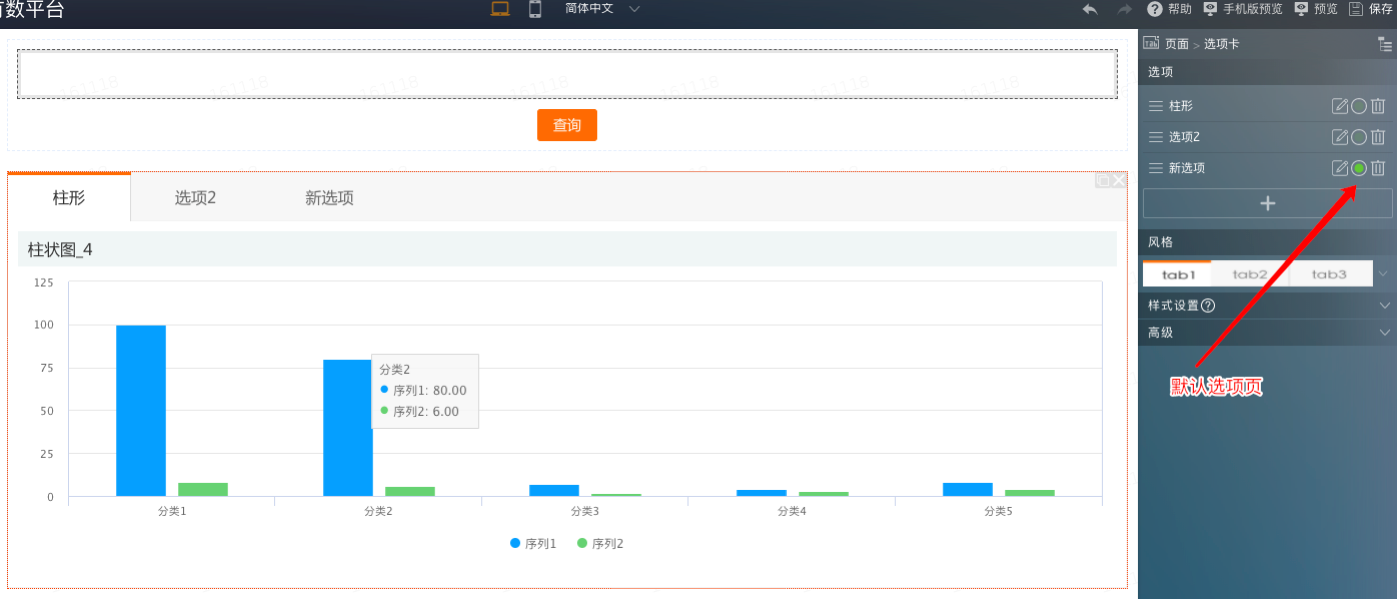Switch to the 柱形 tab
This screenshot has width=1397, height=599.
69,197
